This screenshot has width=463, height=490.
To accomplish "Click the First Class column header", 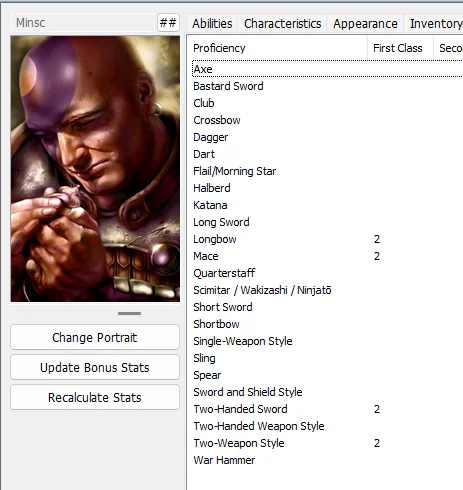I will coord(400,48).
